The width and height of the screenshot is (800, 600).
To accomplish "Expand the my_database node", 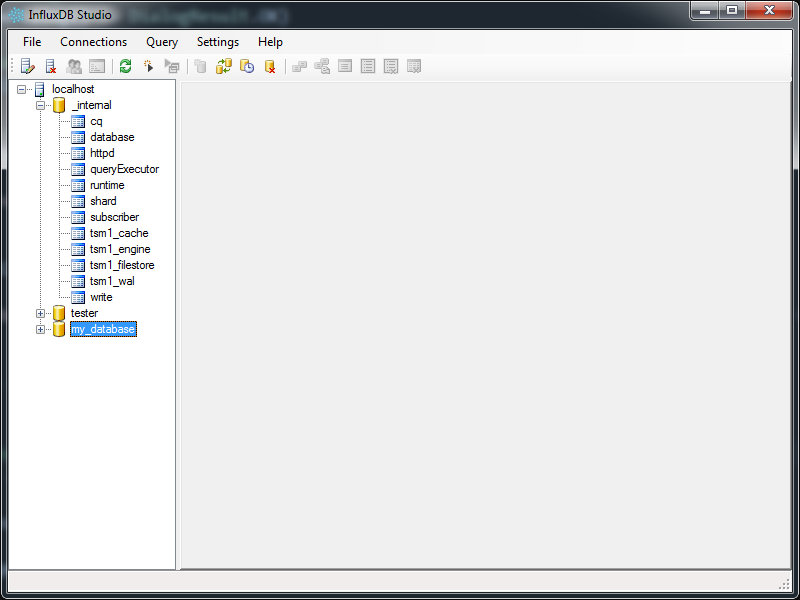I will (x=40, y=330).
